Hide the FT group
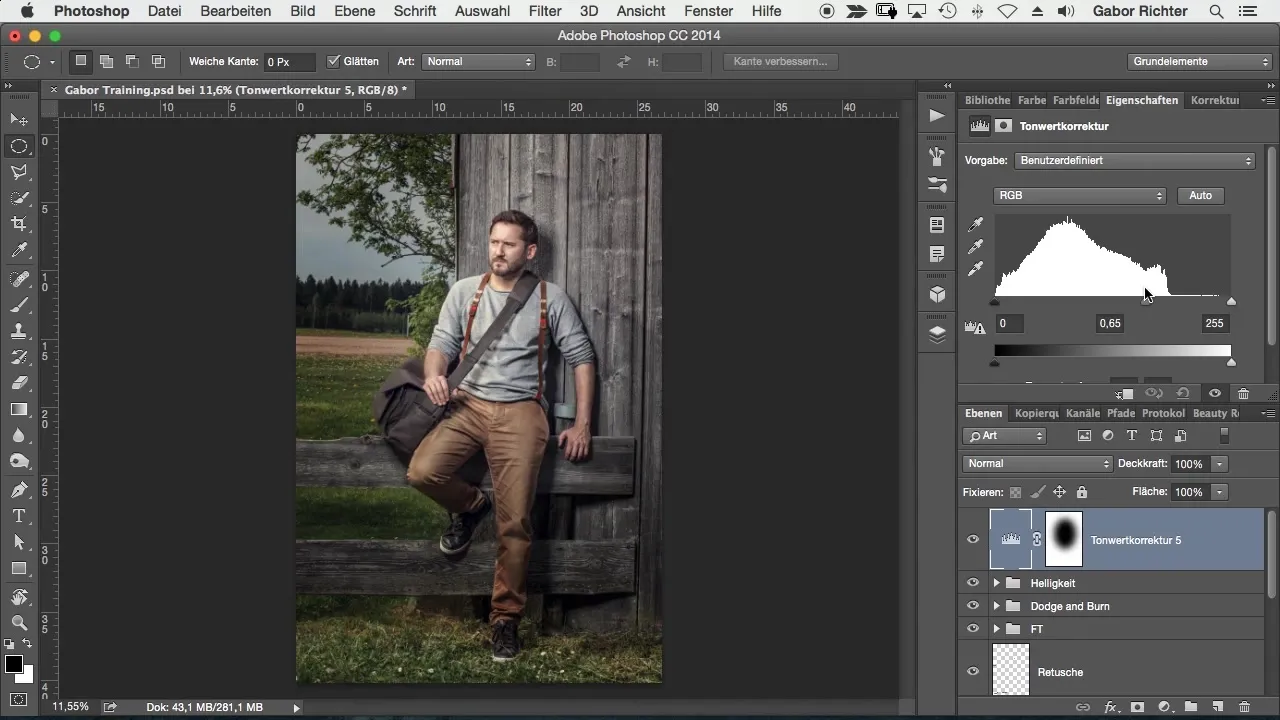Viewport: 1280px width, 720px height. [x=973, y=629]
